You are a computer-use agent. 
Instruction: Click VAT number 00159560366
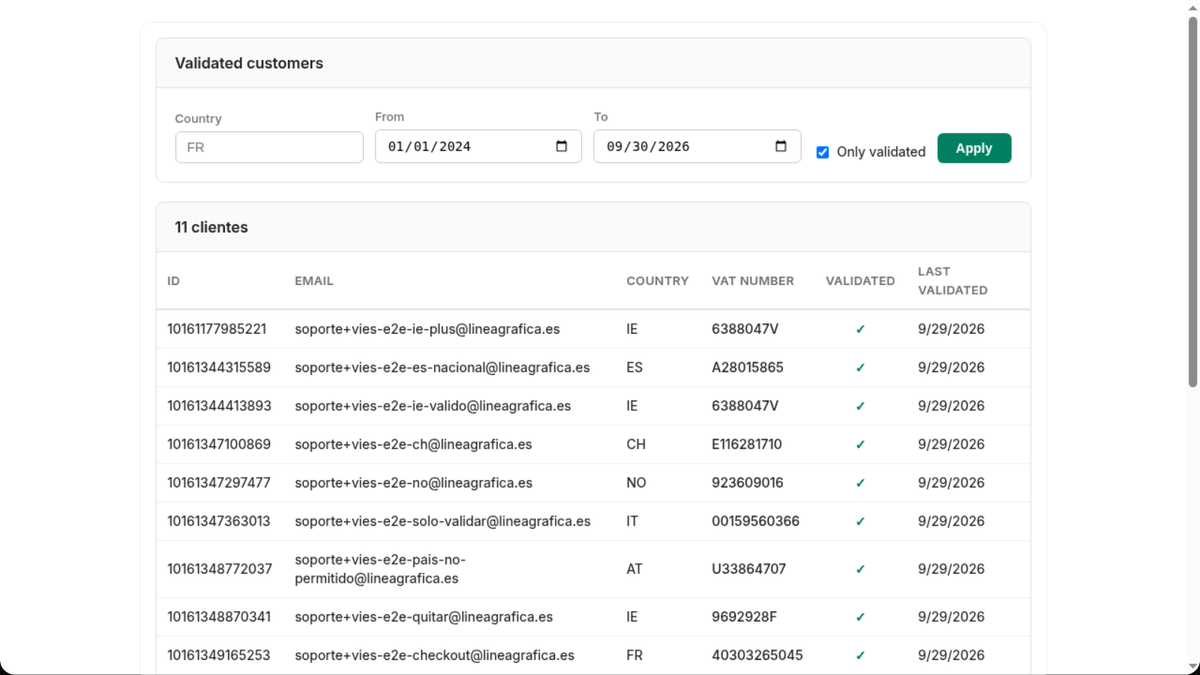(x=756, y=521)
